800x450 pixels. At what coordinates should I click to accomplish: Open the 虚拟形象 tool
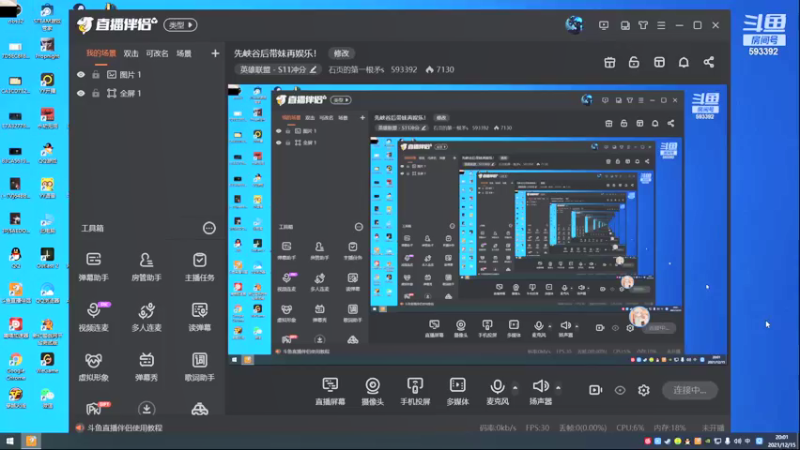(x=93, y=366)
